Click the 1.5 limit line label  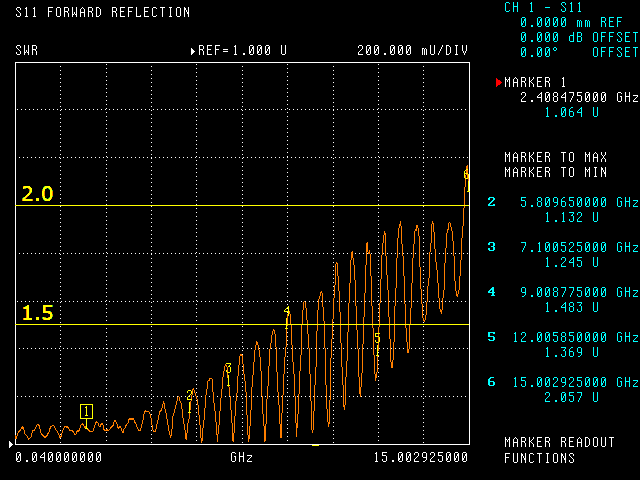37,313
